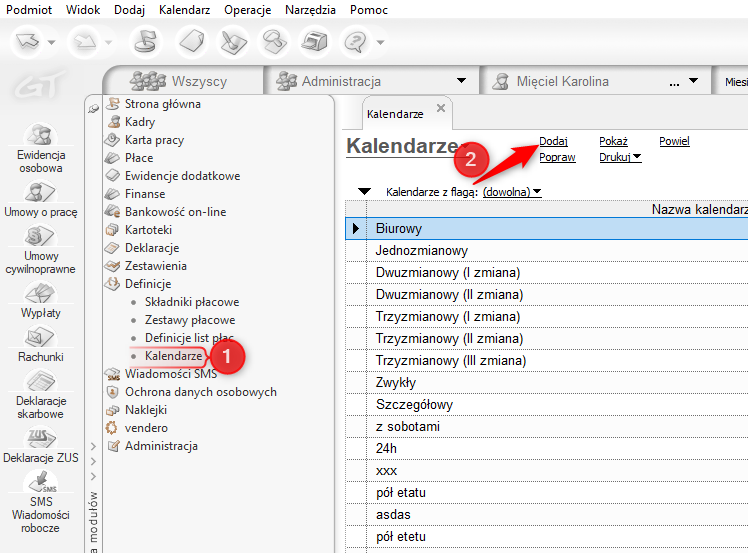This screenshot has height=553, width=748.
Task: Open the Dodaj menu in menu bar
Action: click(129, 10)
